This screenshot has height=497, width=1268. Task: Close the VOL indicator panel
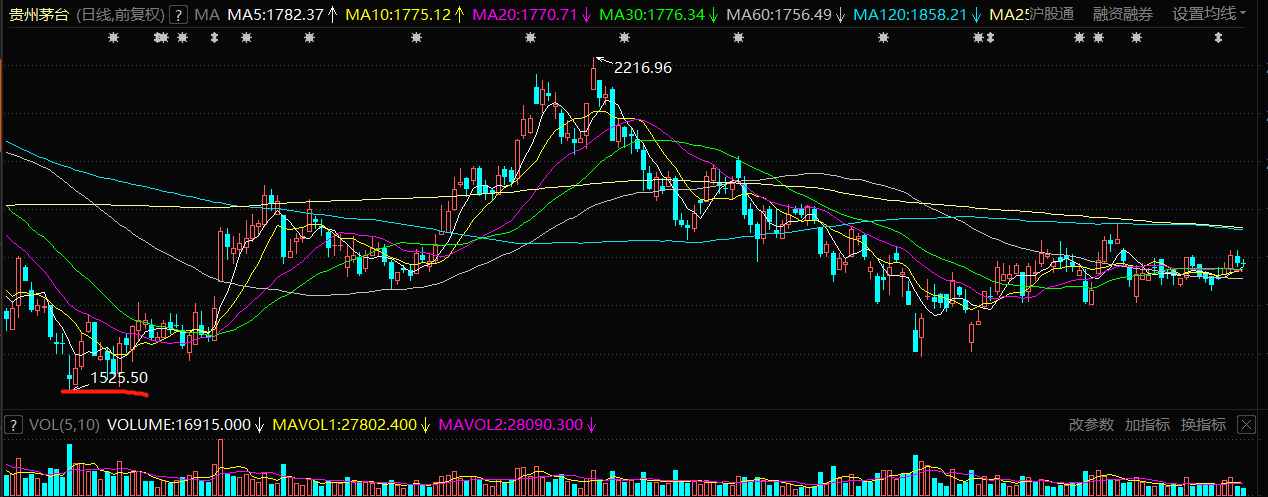(1246, 425)
